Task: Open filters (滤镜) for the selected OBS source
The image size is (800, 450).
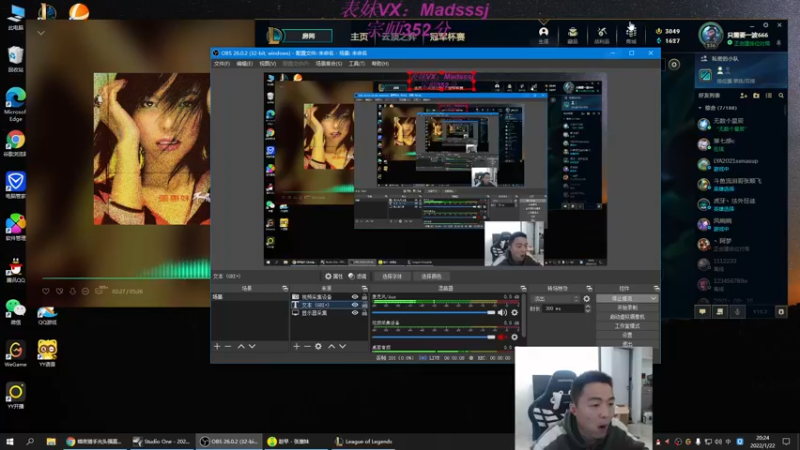Action: click(358, 276)
